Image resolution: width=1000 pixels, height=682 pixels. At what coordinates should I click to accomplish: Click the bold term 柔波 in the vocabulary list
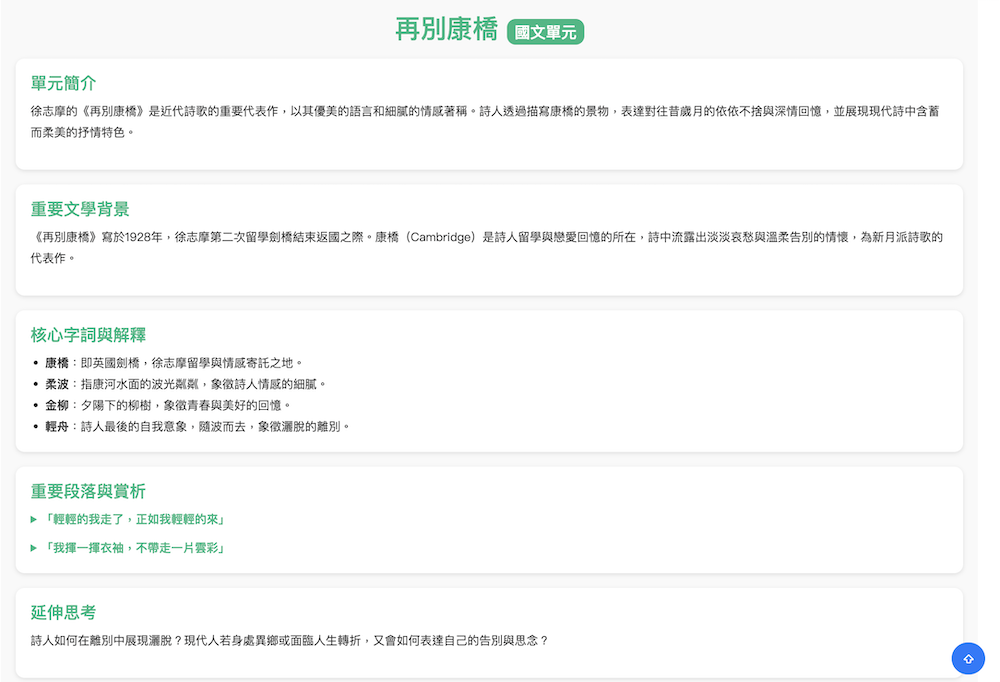[x=57, y=384]
